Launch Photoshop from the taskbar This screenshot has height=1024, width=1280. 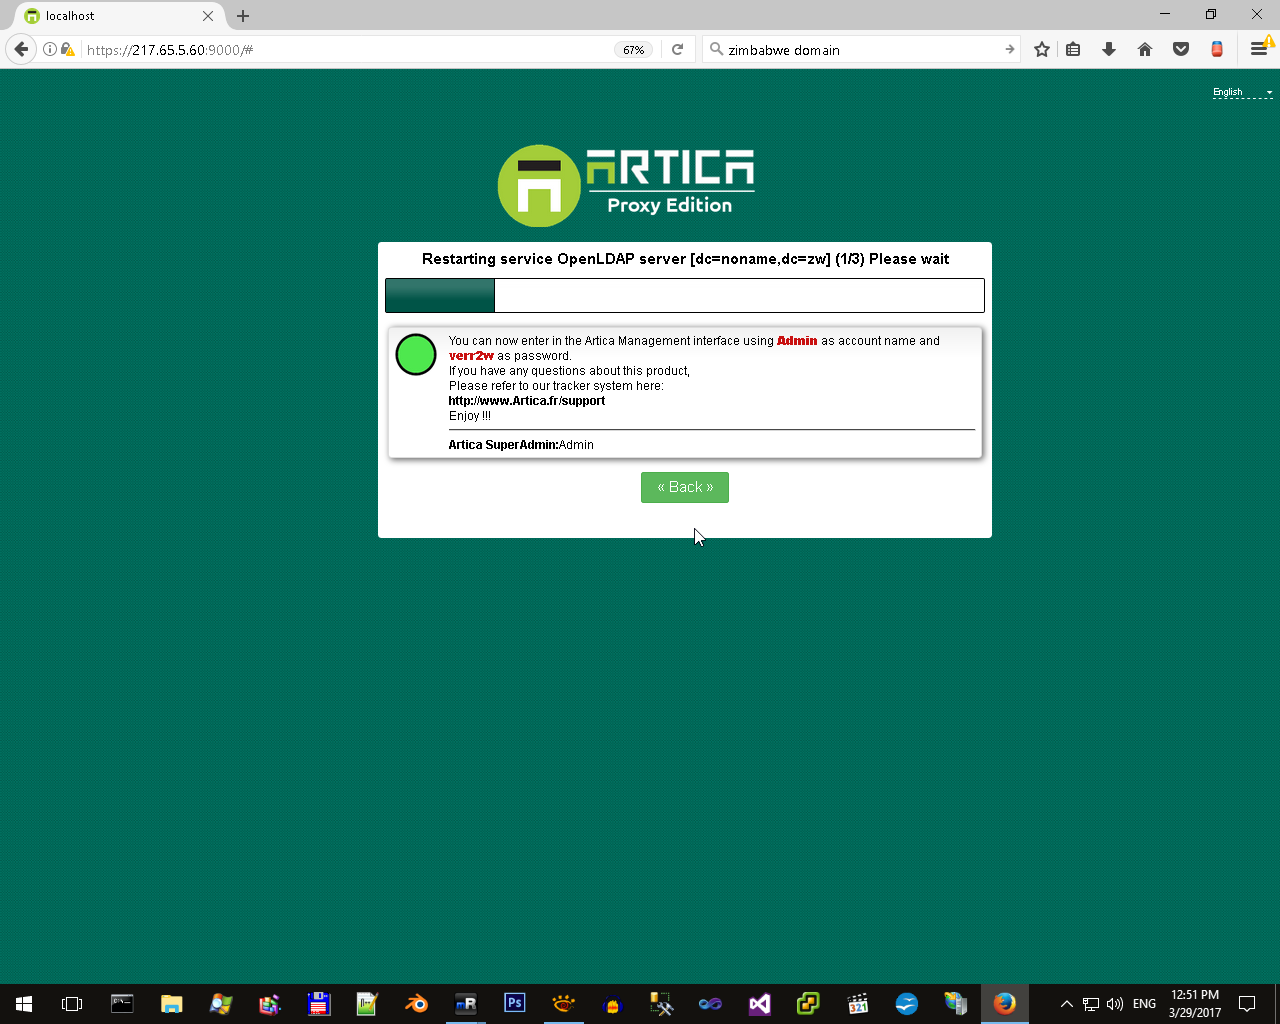514,1004
